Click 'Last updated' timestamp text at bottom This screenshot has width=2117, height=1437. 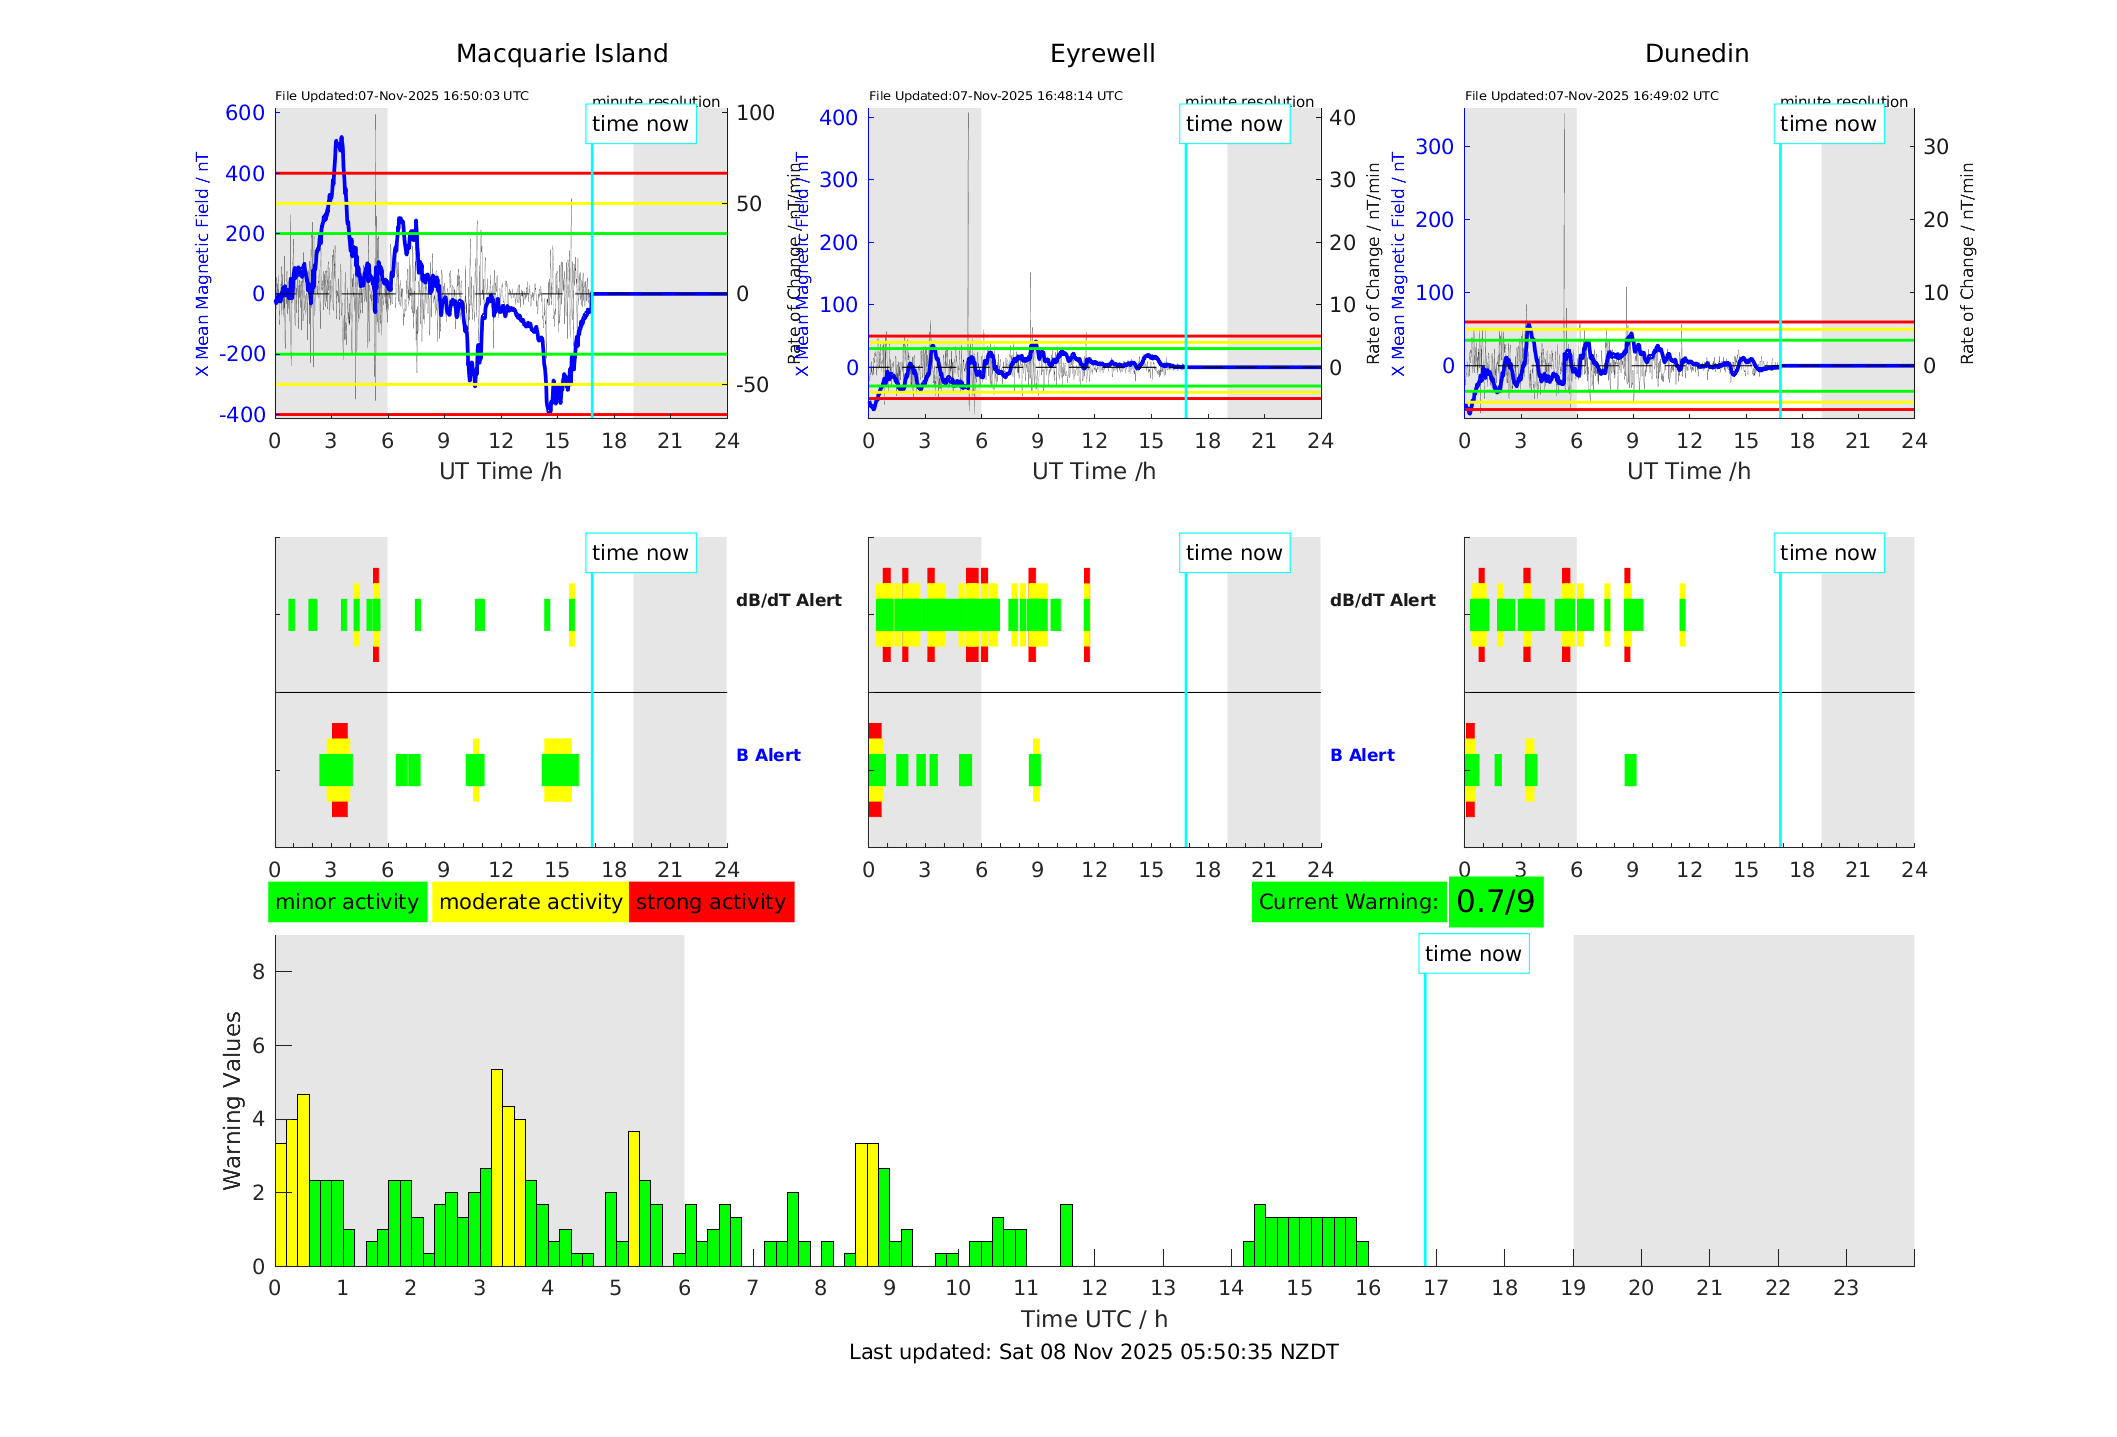(x=1093, y=1352)
